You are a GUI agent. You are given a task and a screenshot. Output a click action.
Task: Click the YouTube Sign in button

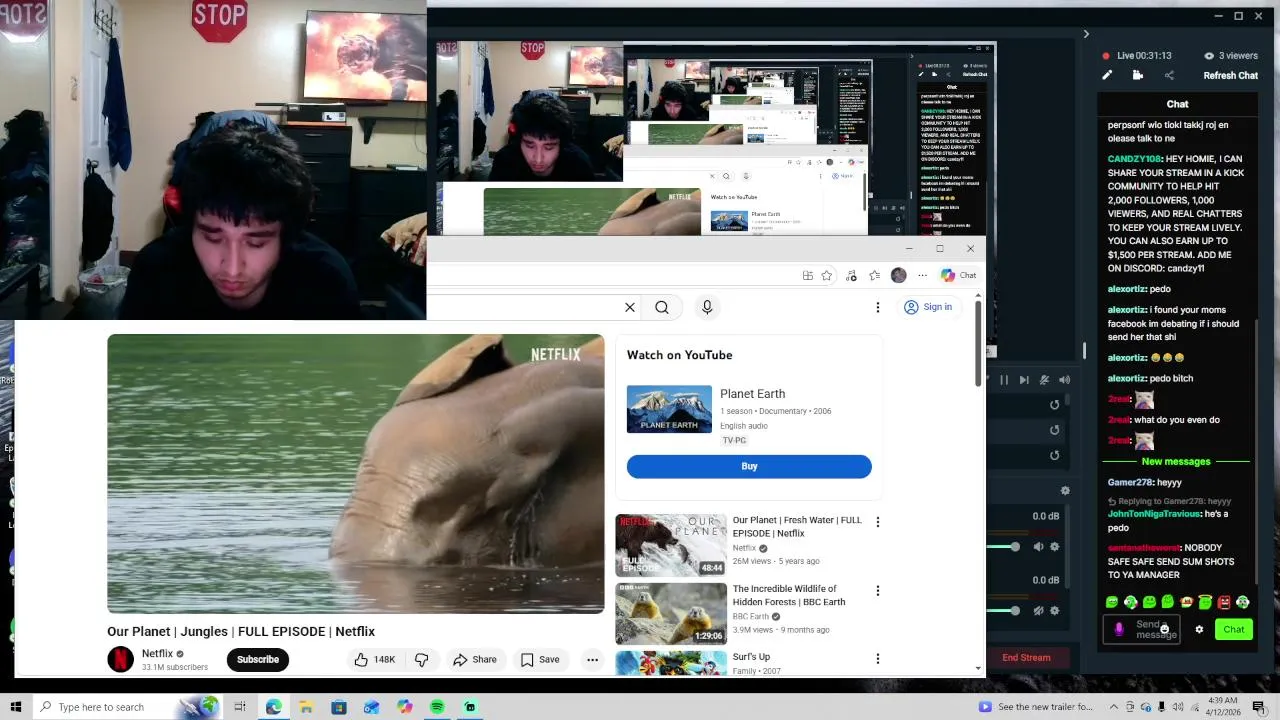pyautogui.click(x=928, y=307)
